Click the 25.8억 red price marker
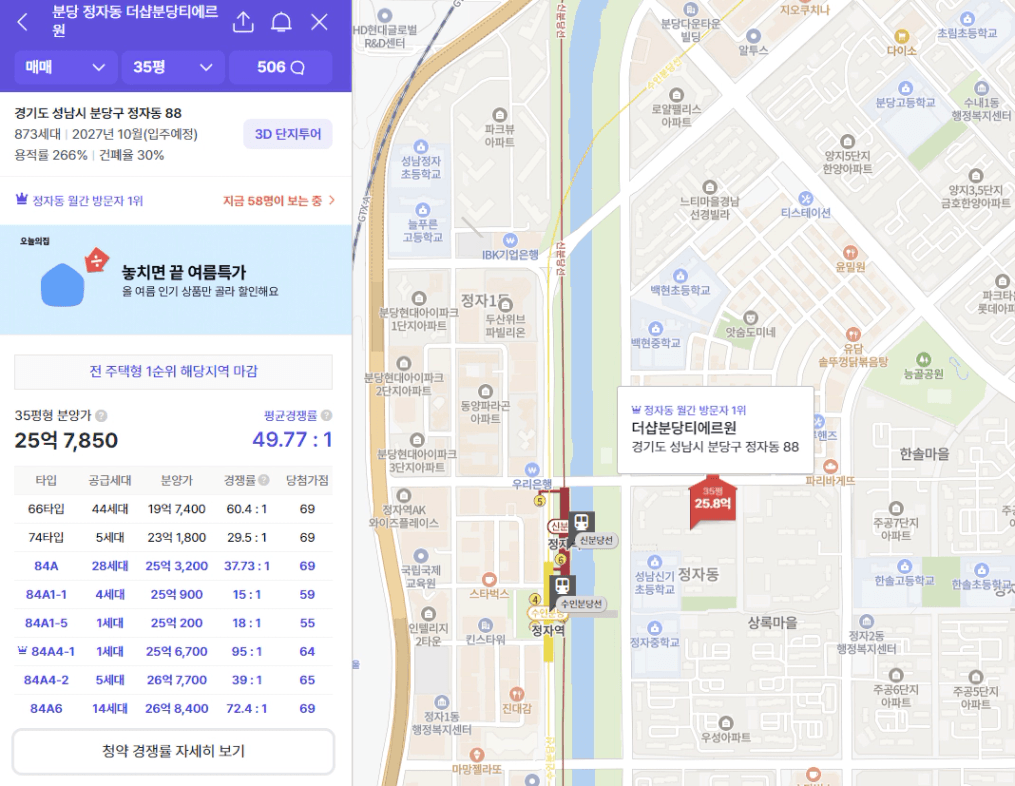 (712, 500)
